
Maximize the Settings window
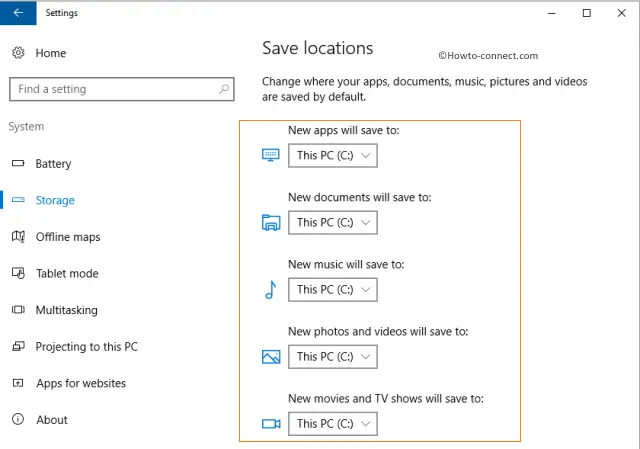click(x=587, y=13)
